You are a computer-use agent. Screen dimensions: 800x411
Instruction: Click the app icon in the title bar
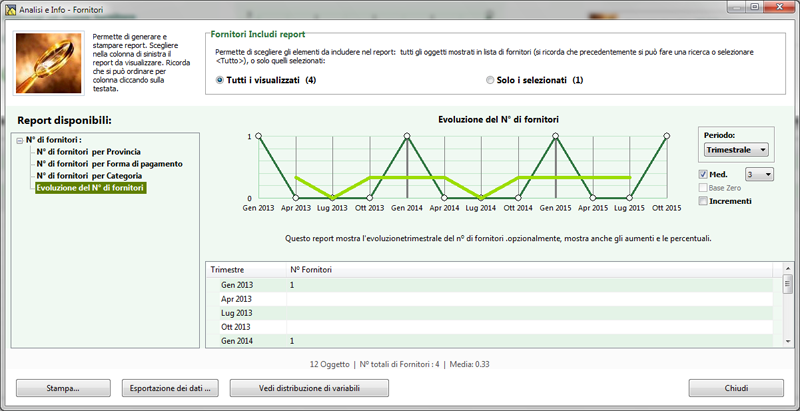(9, 10)
